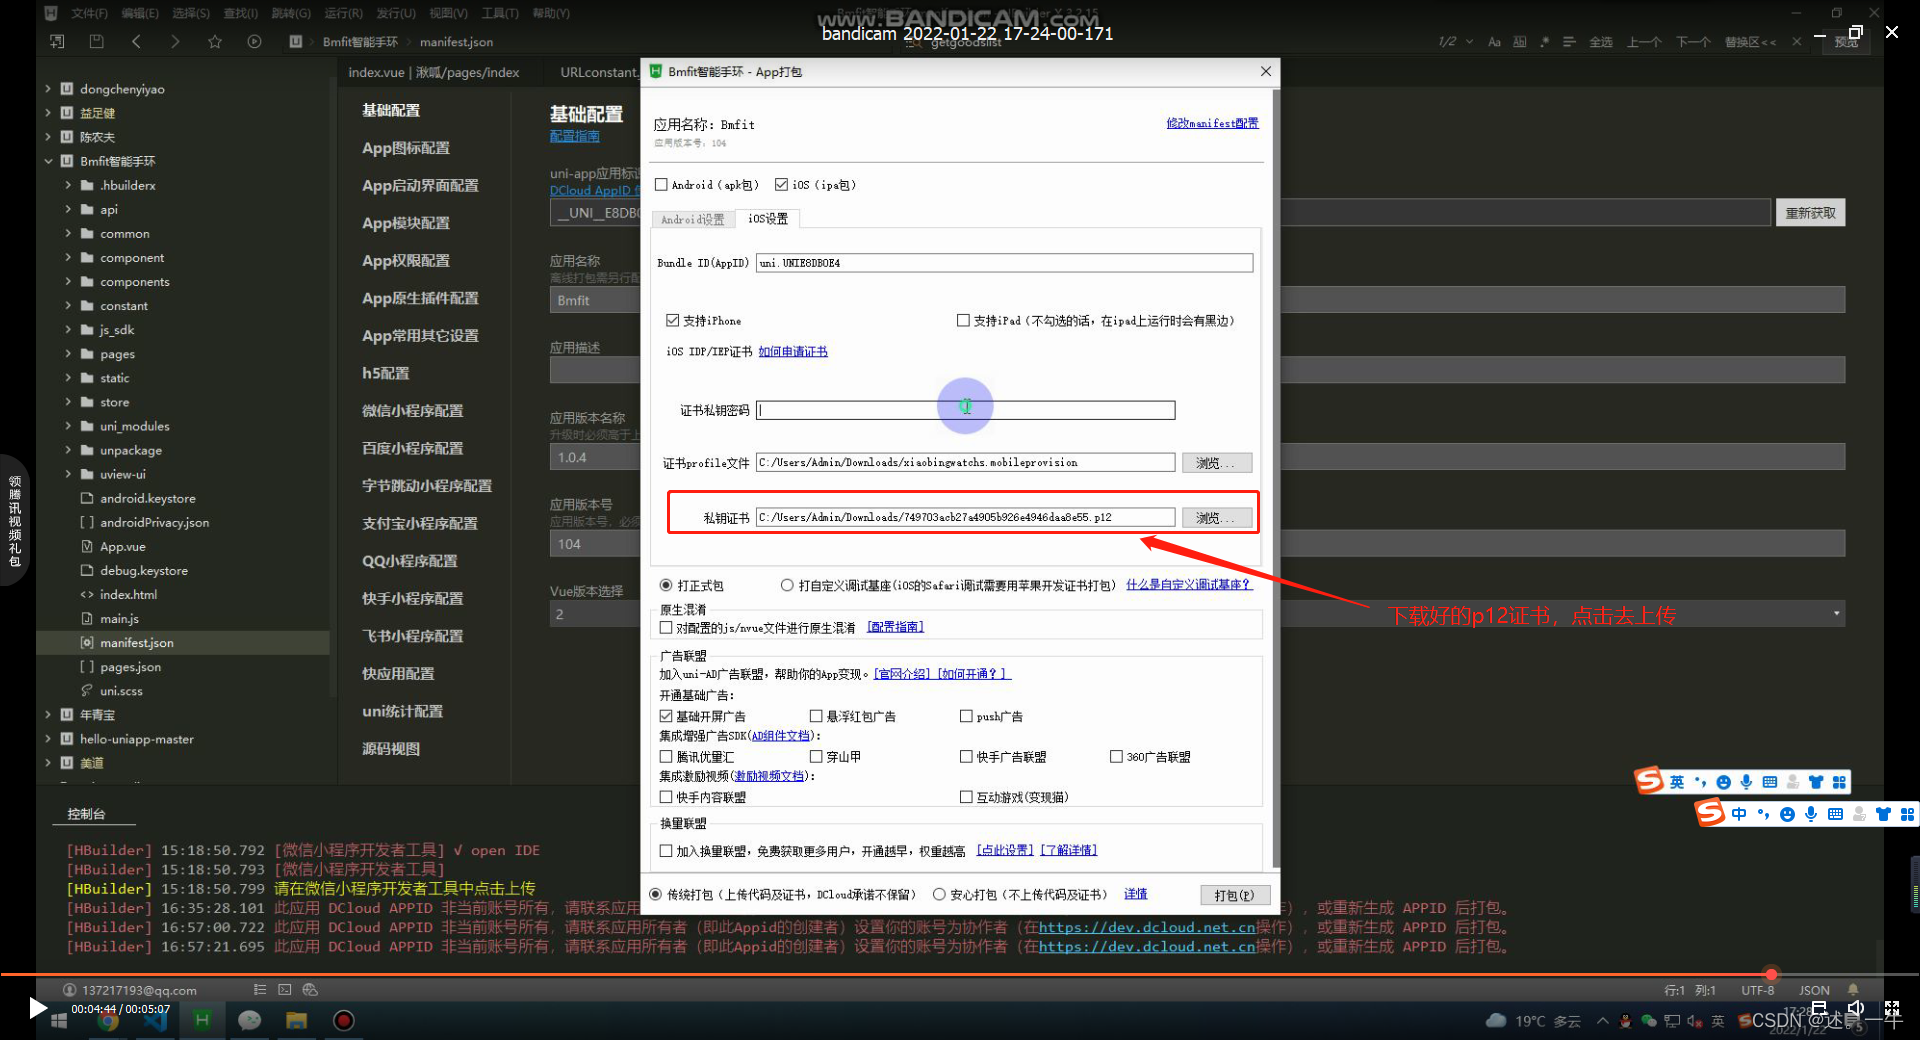Open the 发行(U) menu
This screenshot has height=1040, width=1920.
[x=396, y=13]
